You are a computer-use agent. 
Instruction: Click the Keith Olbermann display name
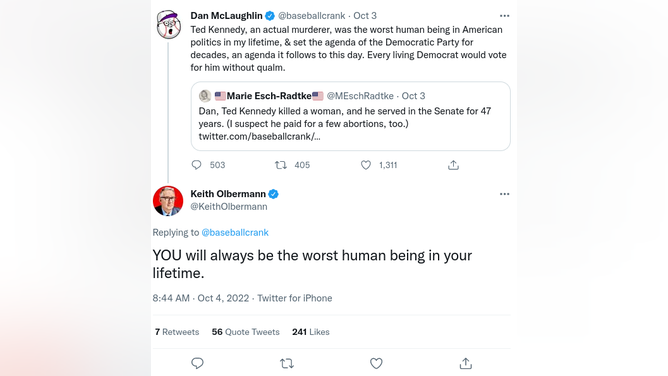pos(228,194)
